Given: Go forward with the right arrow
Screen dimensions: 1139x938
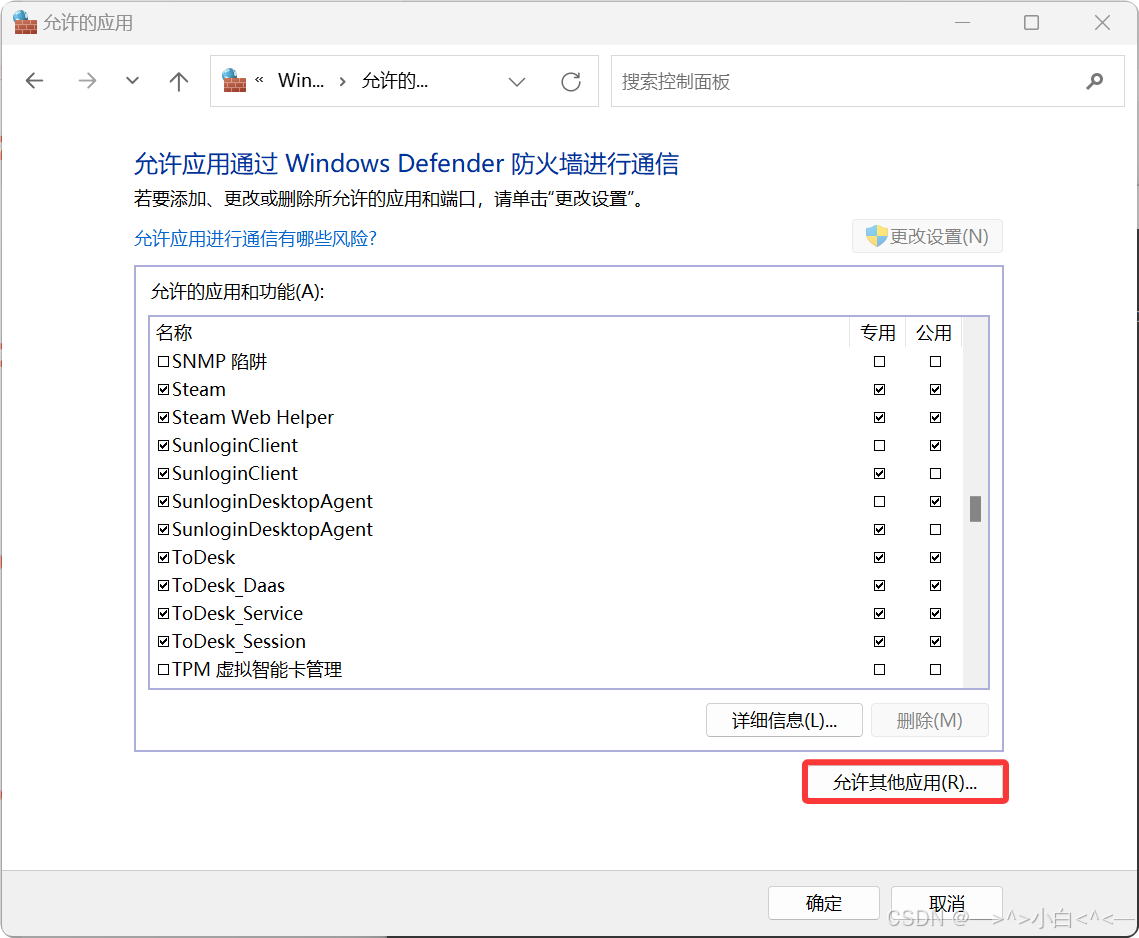Looking at the screenshot, I should pyautogui.click(x=87, y=81).
